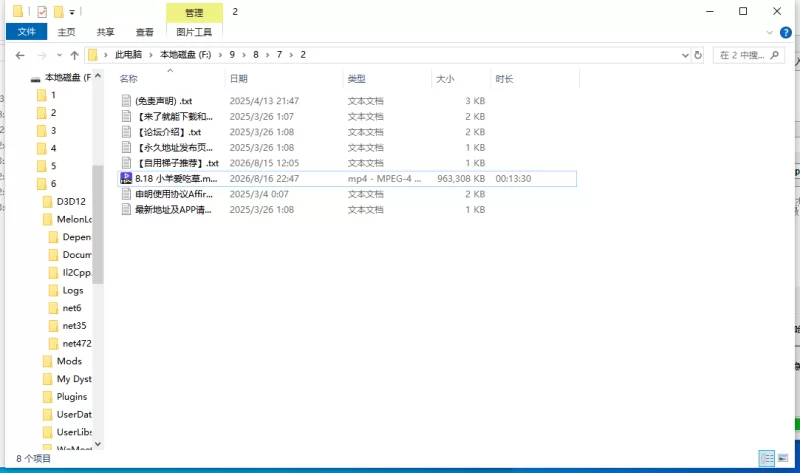The image size is (800, 473).
Task: Go up one folder level
Action: point(74,55)
